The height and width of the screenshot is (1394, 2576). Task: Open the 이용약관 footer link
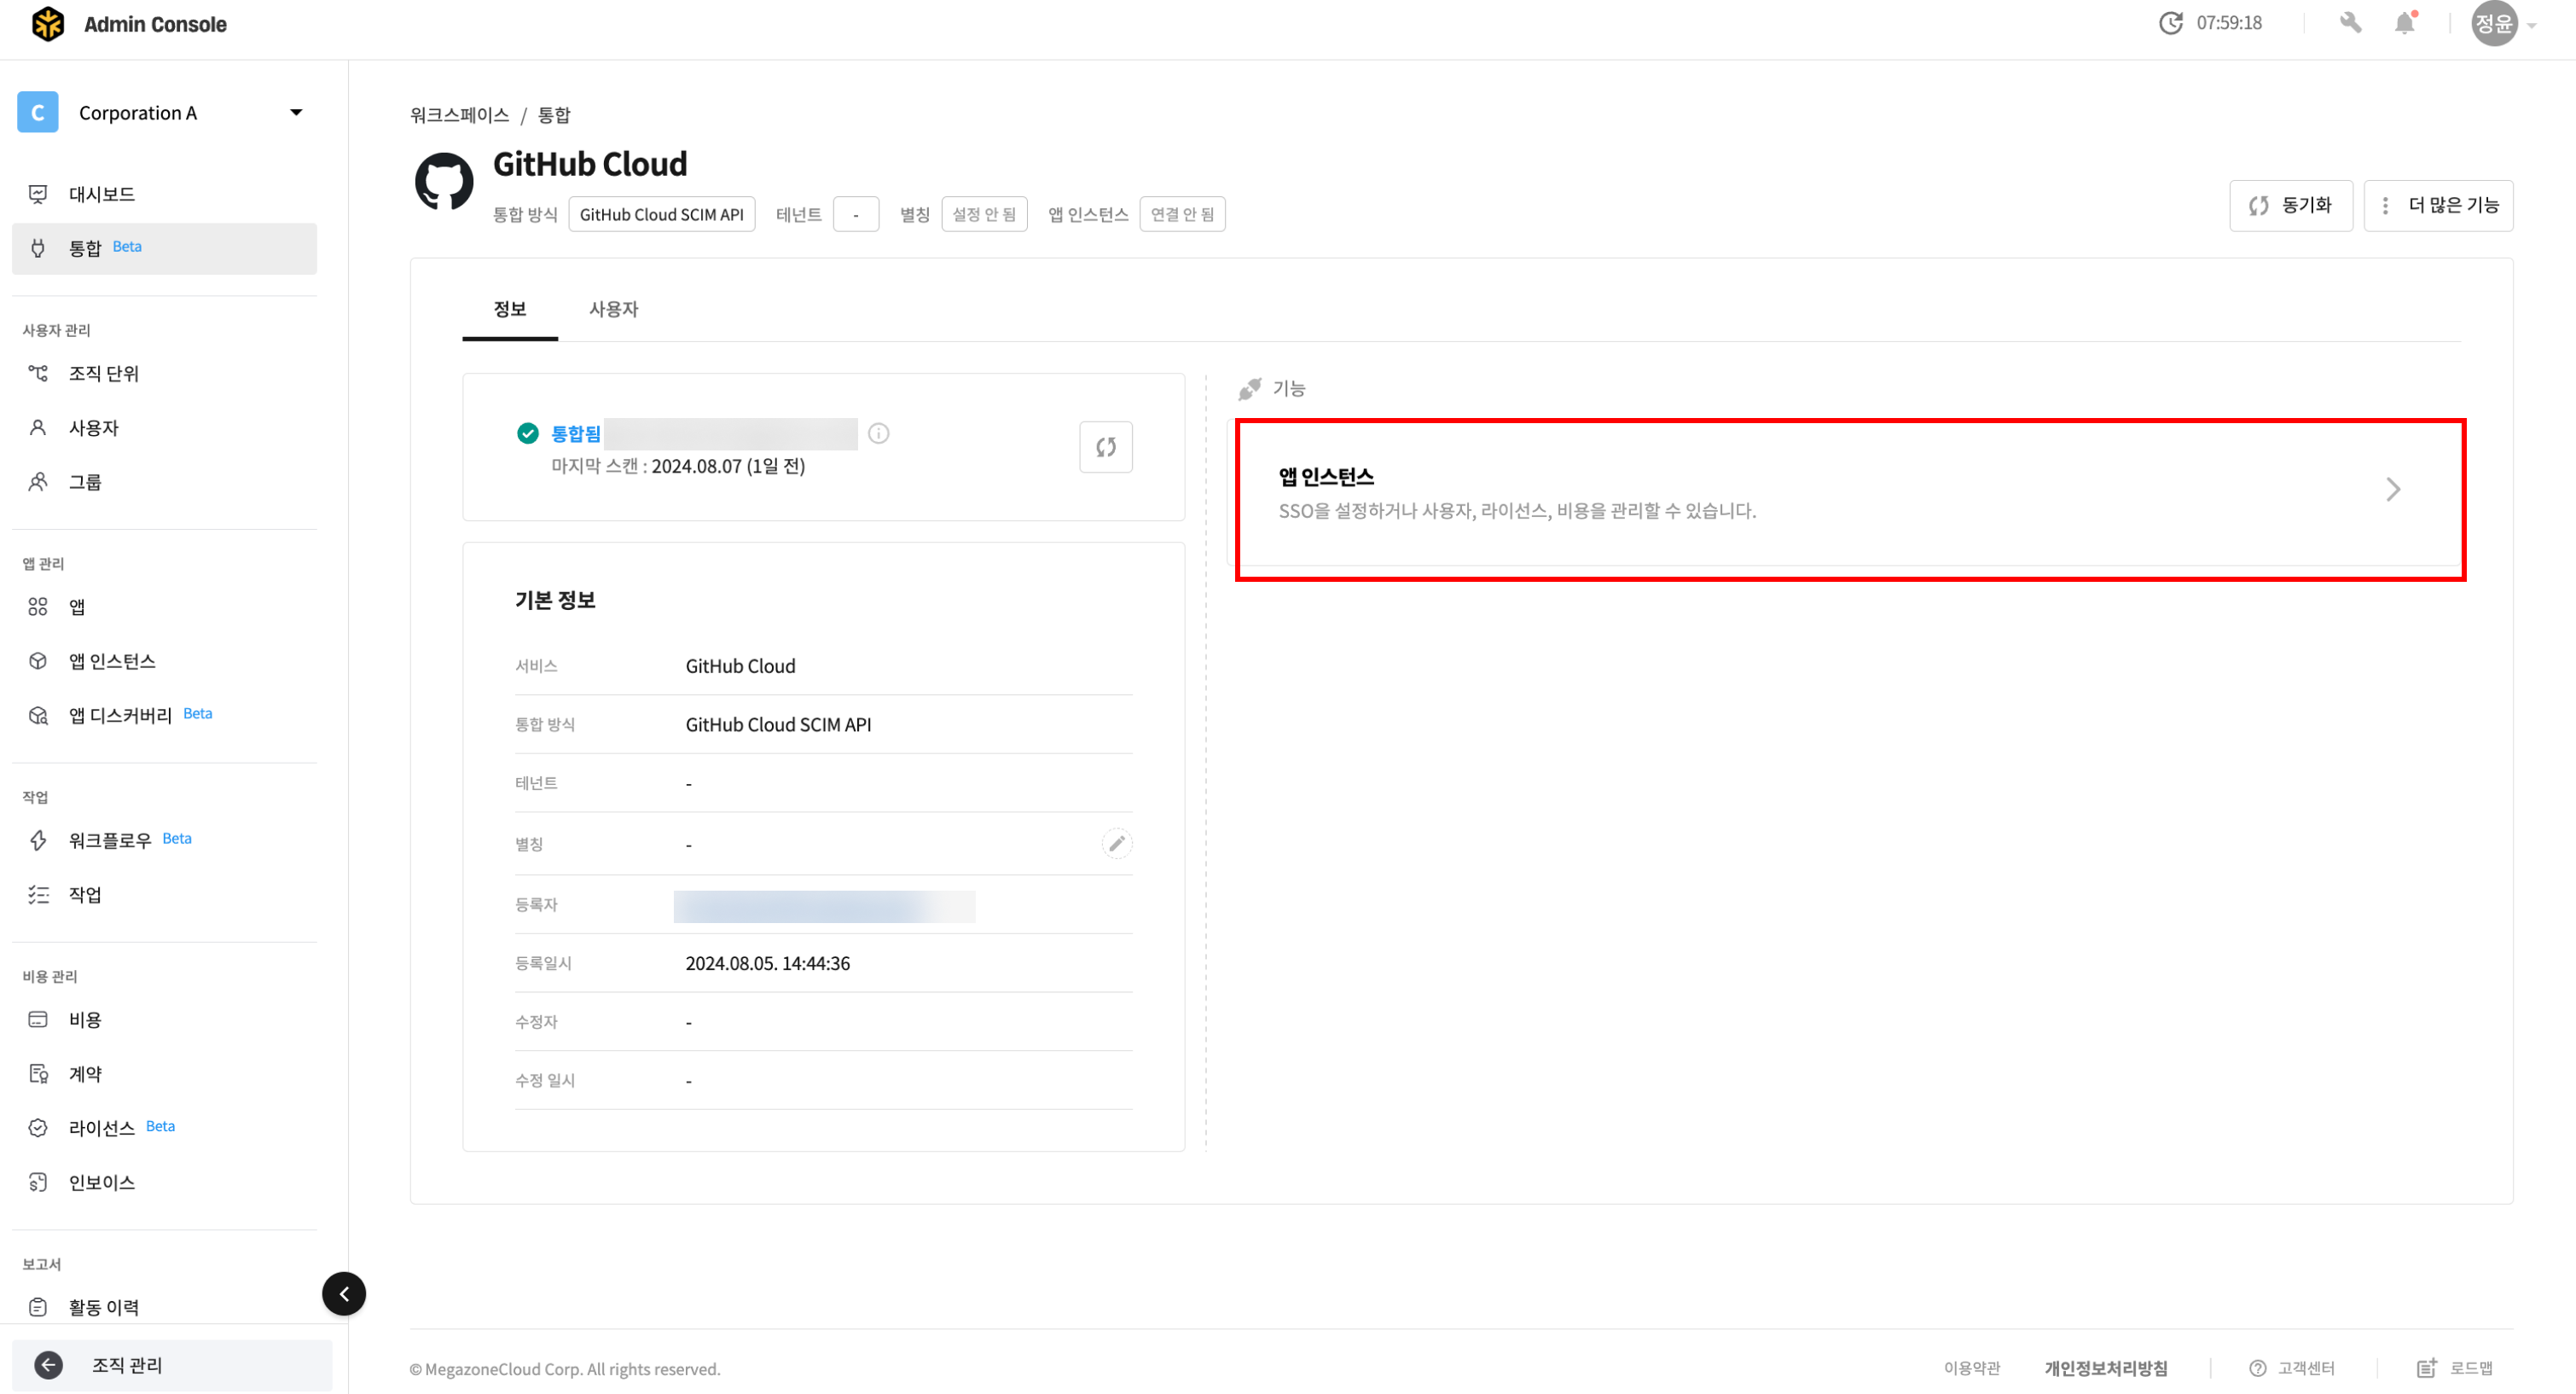(x=1972, y=1368)
